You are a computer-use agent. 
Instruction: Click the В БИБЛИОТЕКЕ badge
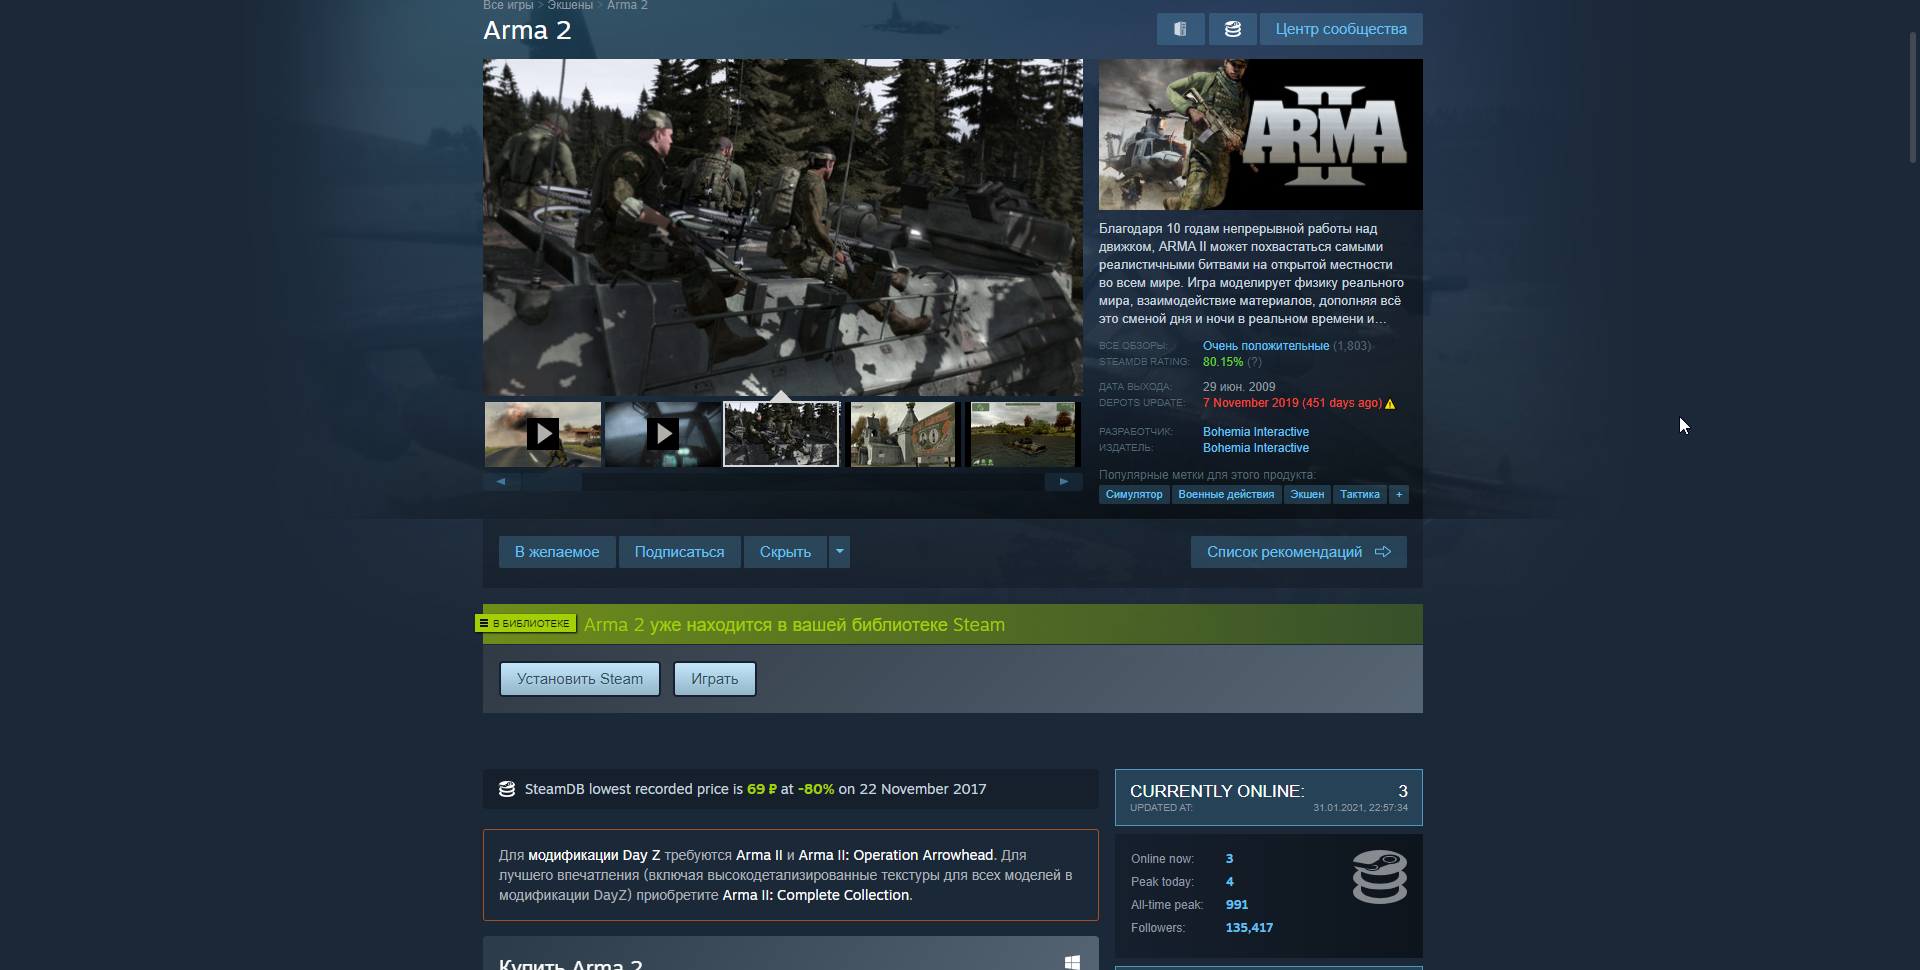(x=526, y=623)
